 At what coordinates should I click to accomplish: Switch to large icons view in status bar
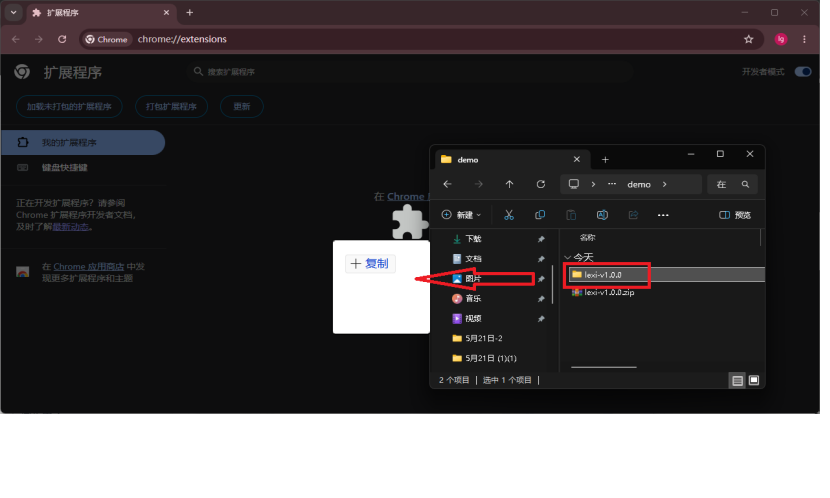[x=754, y=381]
